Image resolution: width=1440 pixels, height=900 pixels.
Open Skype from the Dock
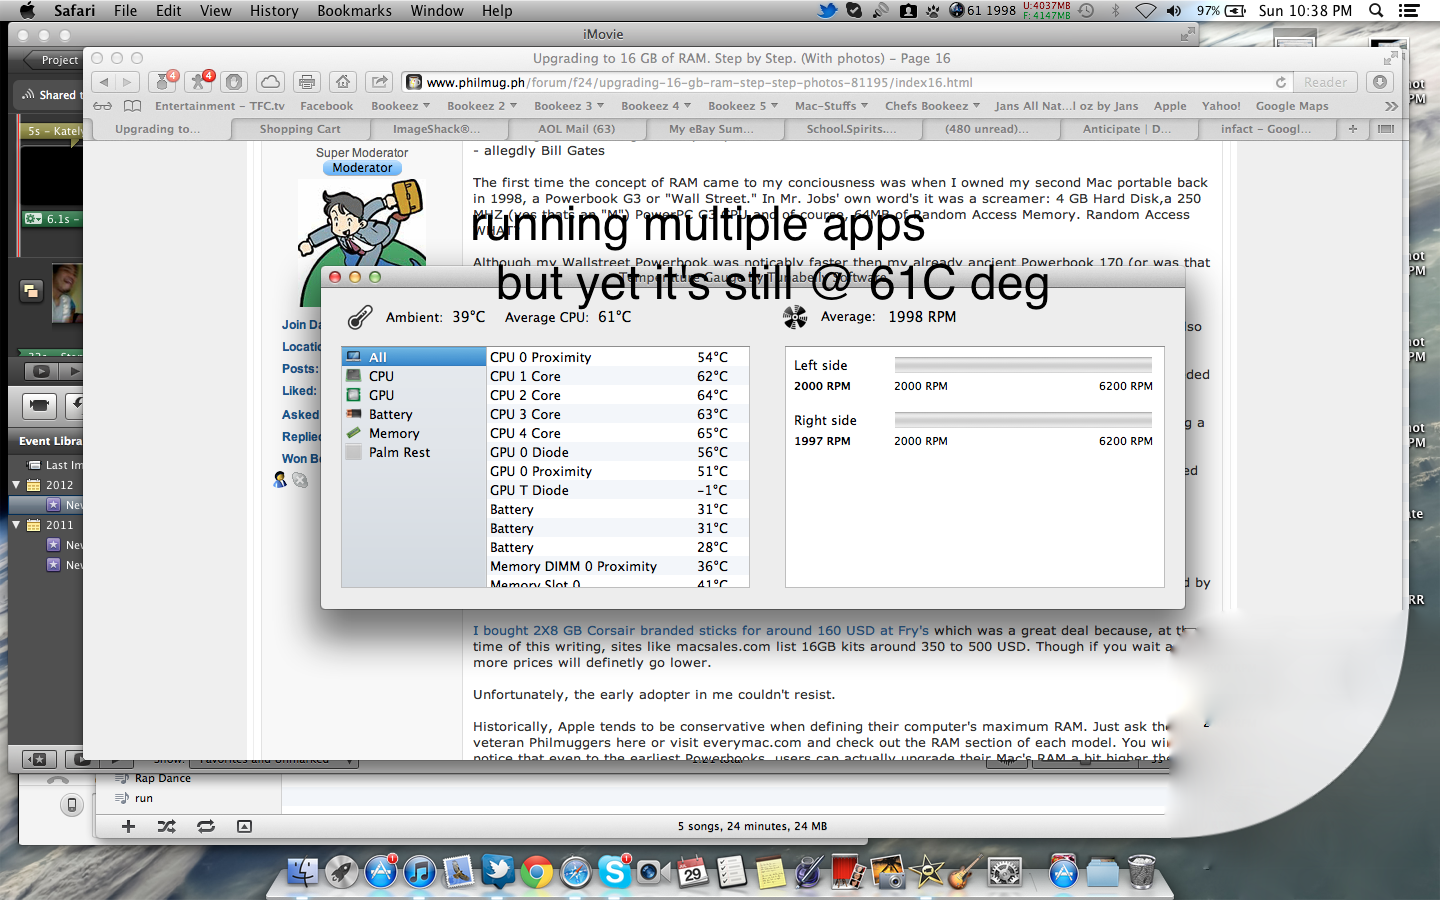pos(614,872)
